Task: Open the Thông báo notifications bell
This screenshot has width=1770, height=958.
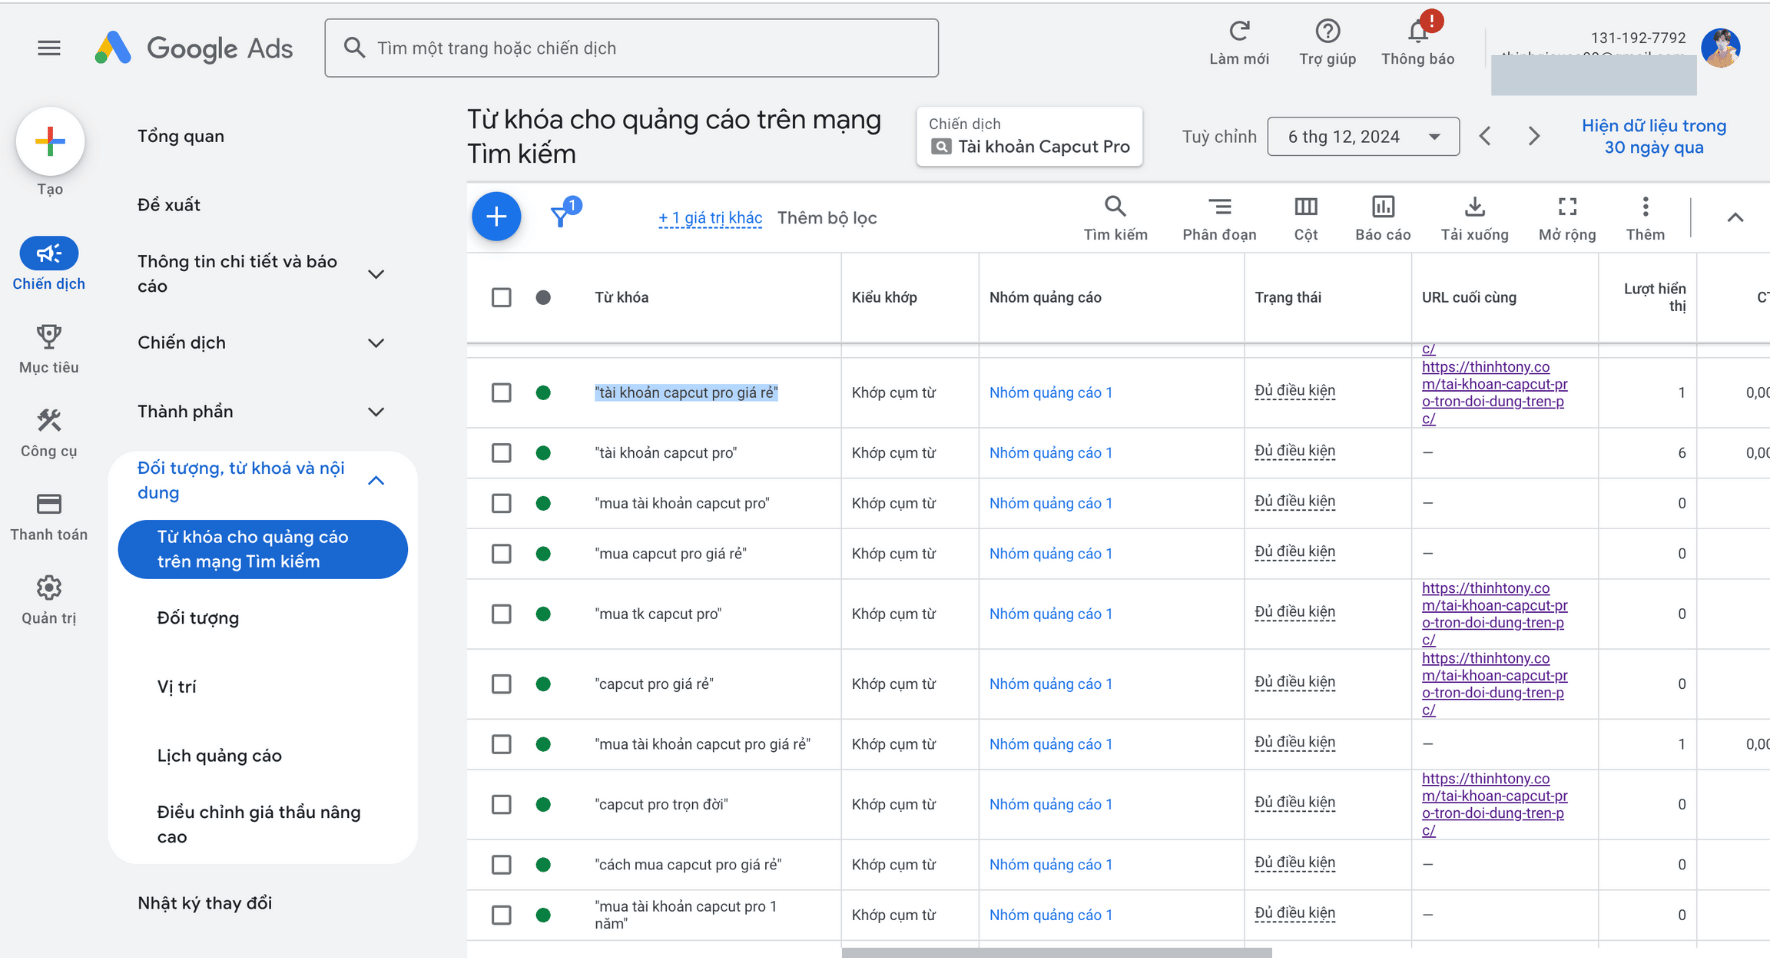Action: pyautogui.click(x=1418, y=31)
